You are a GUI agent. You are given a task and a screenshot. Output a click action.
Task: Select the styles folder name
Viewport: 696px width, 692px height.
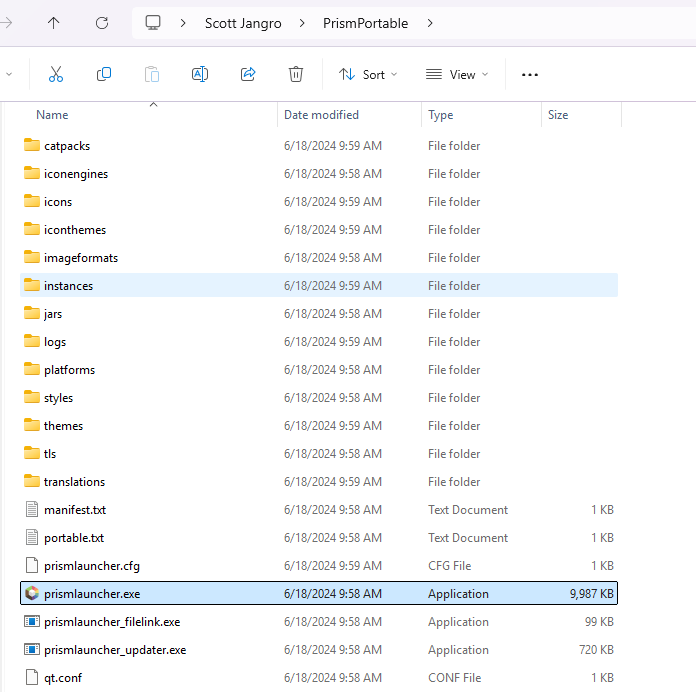pos(58,398)
